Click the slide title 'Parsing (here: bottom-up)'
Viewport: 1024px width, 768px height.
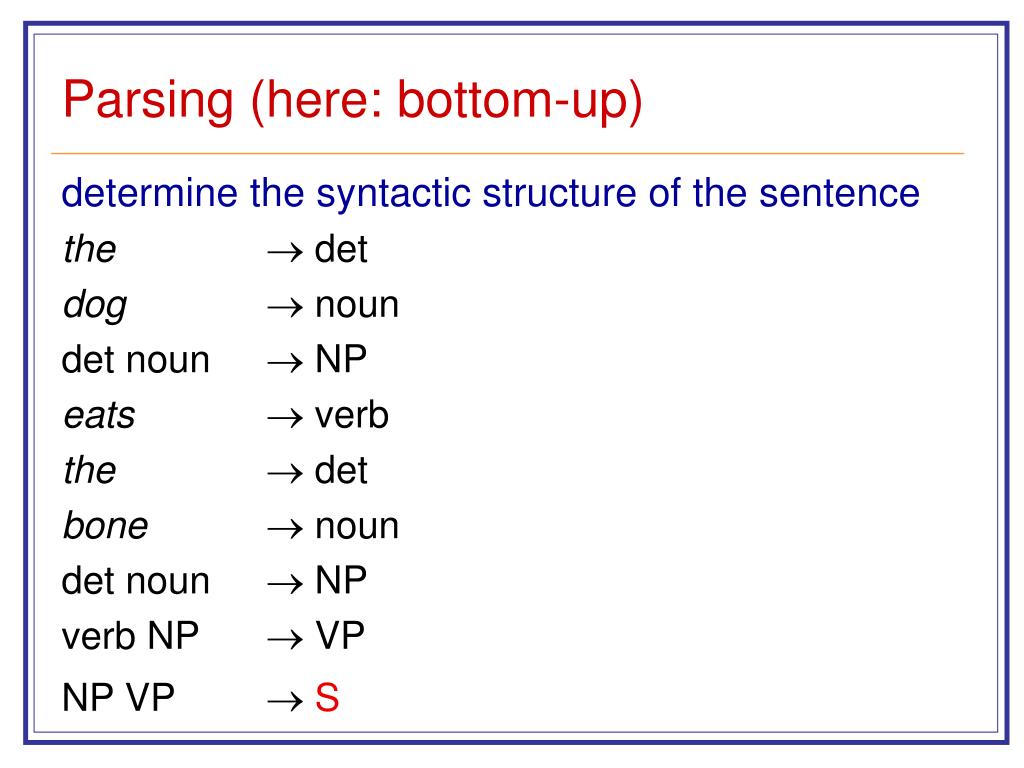[353, 101]
